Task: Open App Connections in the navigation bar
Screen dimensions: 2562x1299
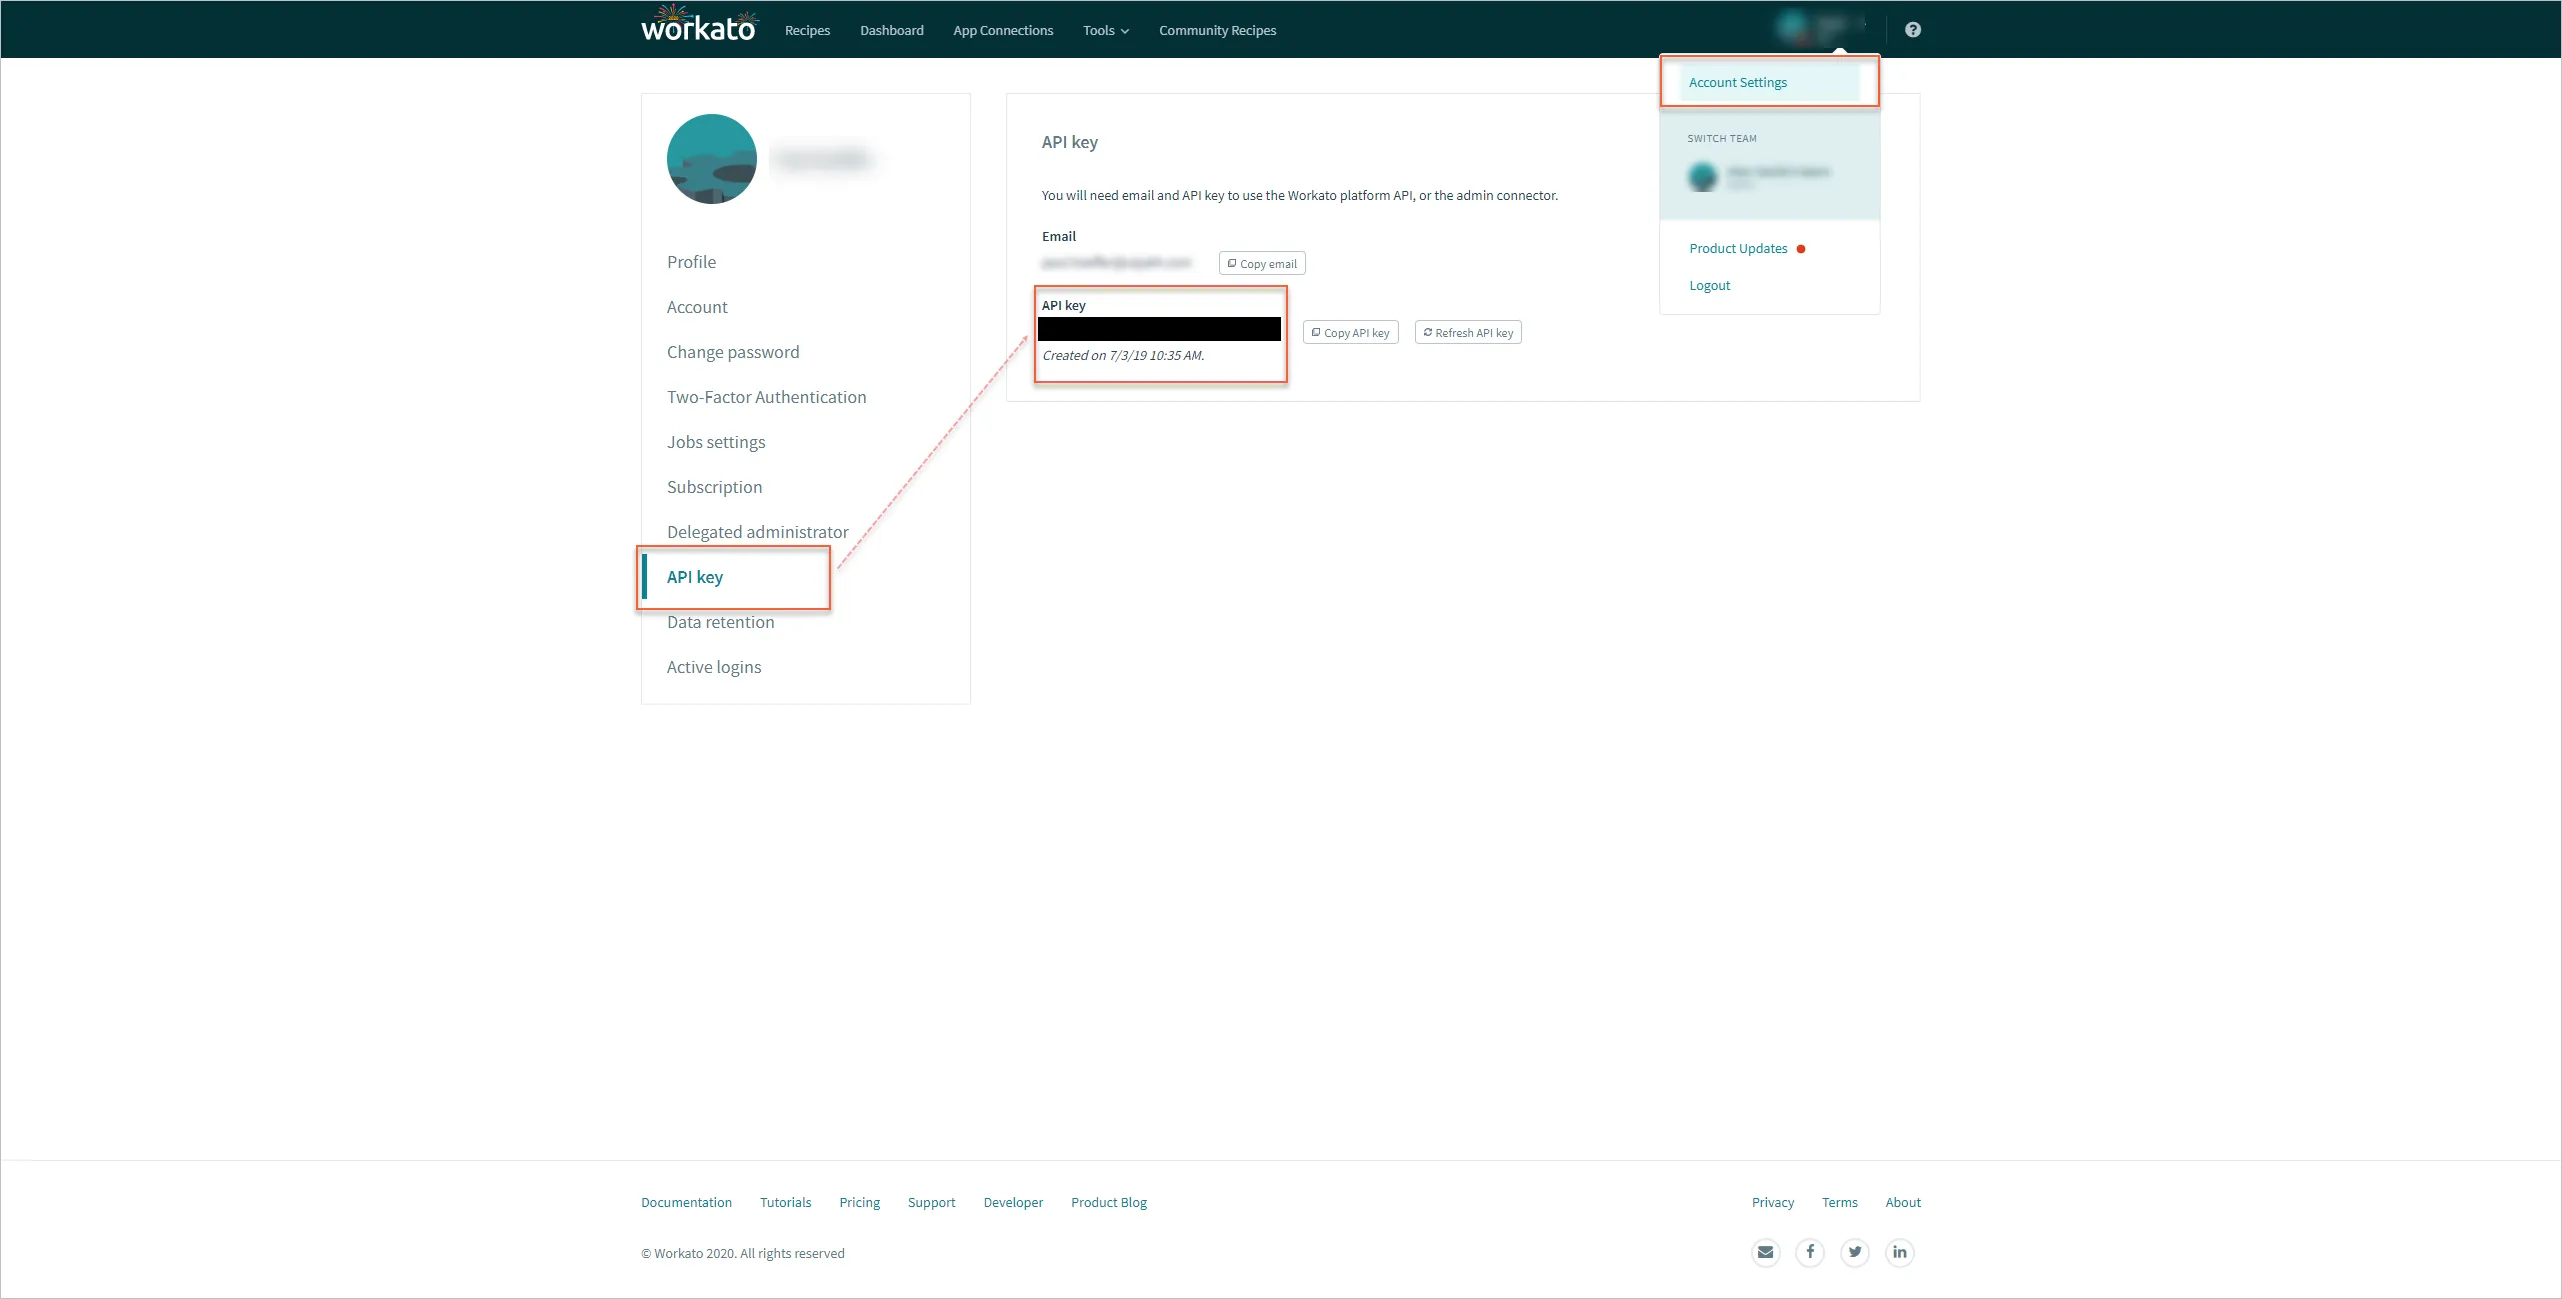Action: pos(1003,31)
